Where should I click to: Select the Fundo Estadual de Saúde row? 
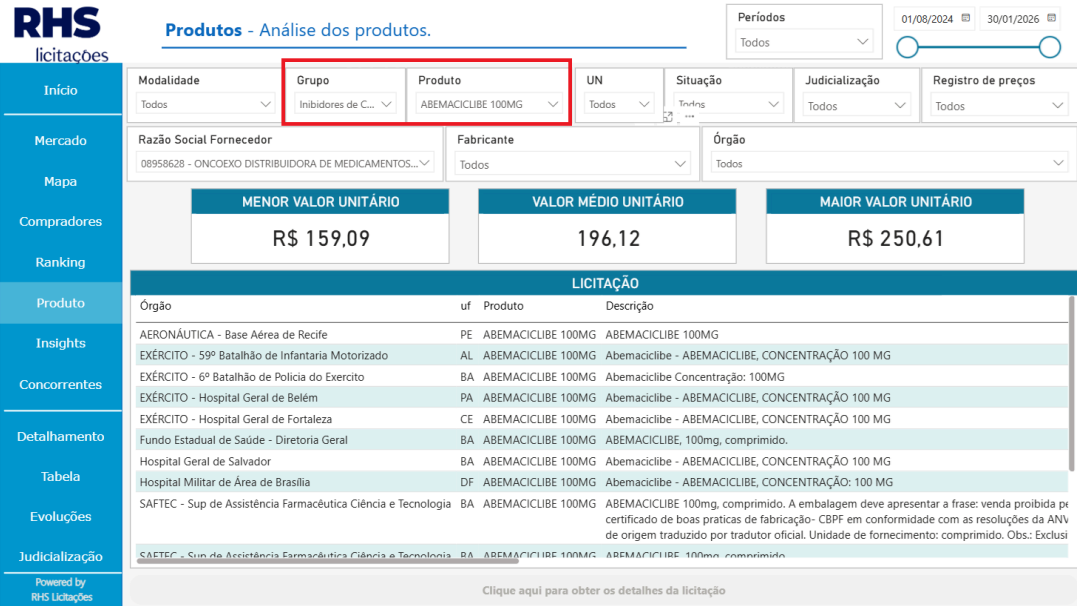(602, 440)
